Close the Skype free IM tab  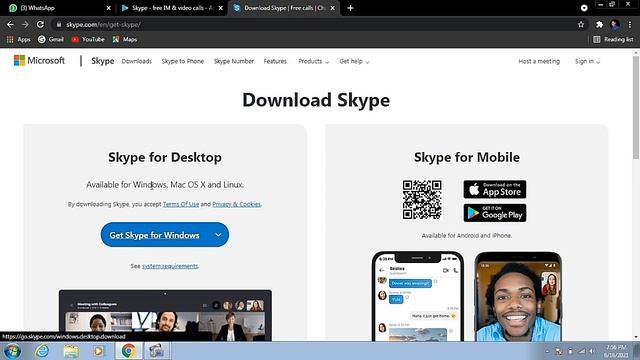(221, 8)
